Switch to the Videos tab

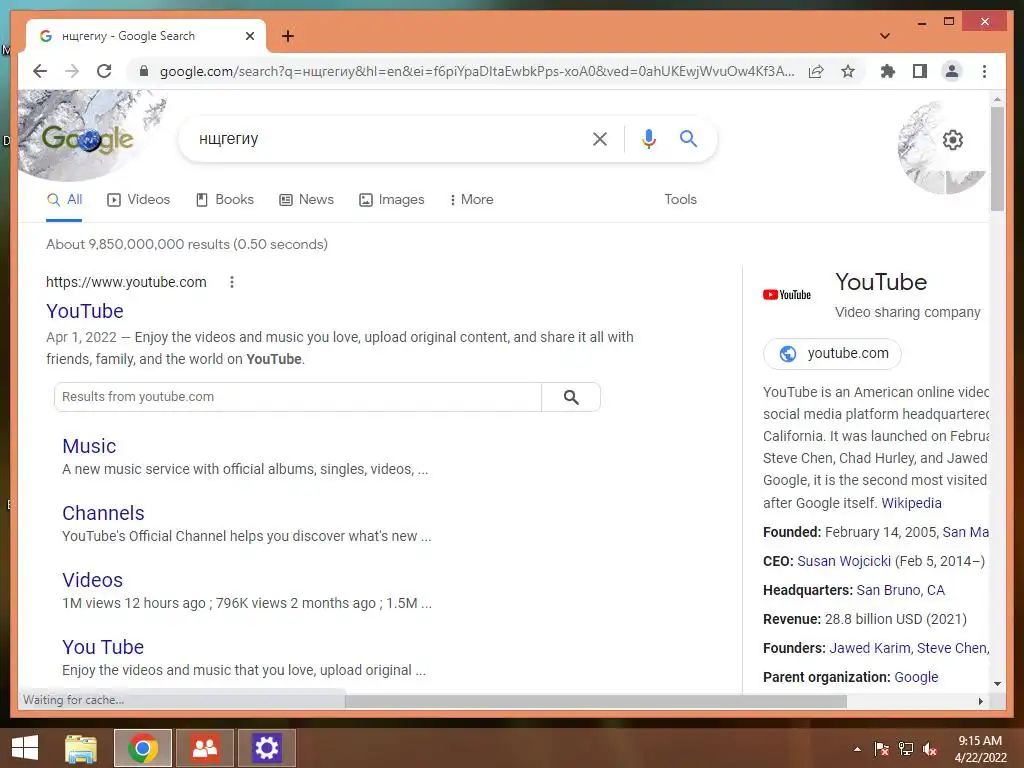(x=138, y=200)
